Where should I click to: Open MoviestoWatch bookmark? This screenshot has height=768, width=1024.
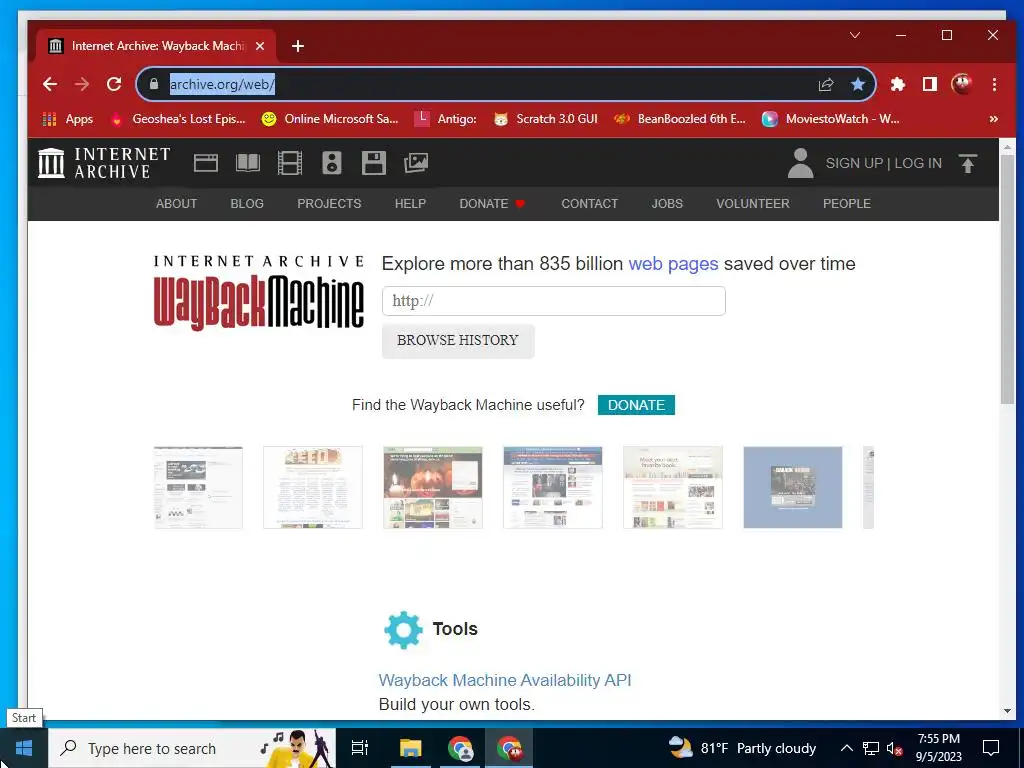pos(831,119)
